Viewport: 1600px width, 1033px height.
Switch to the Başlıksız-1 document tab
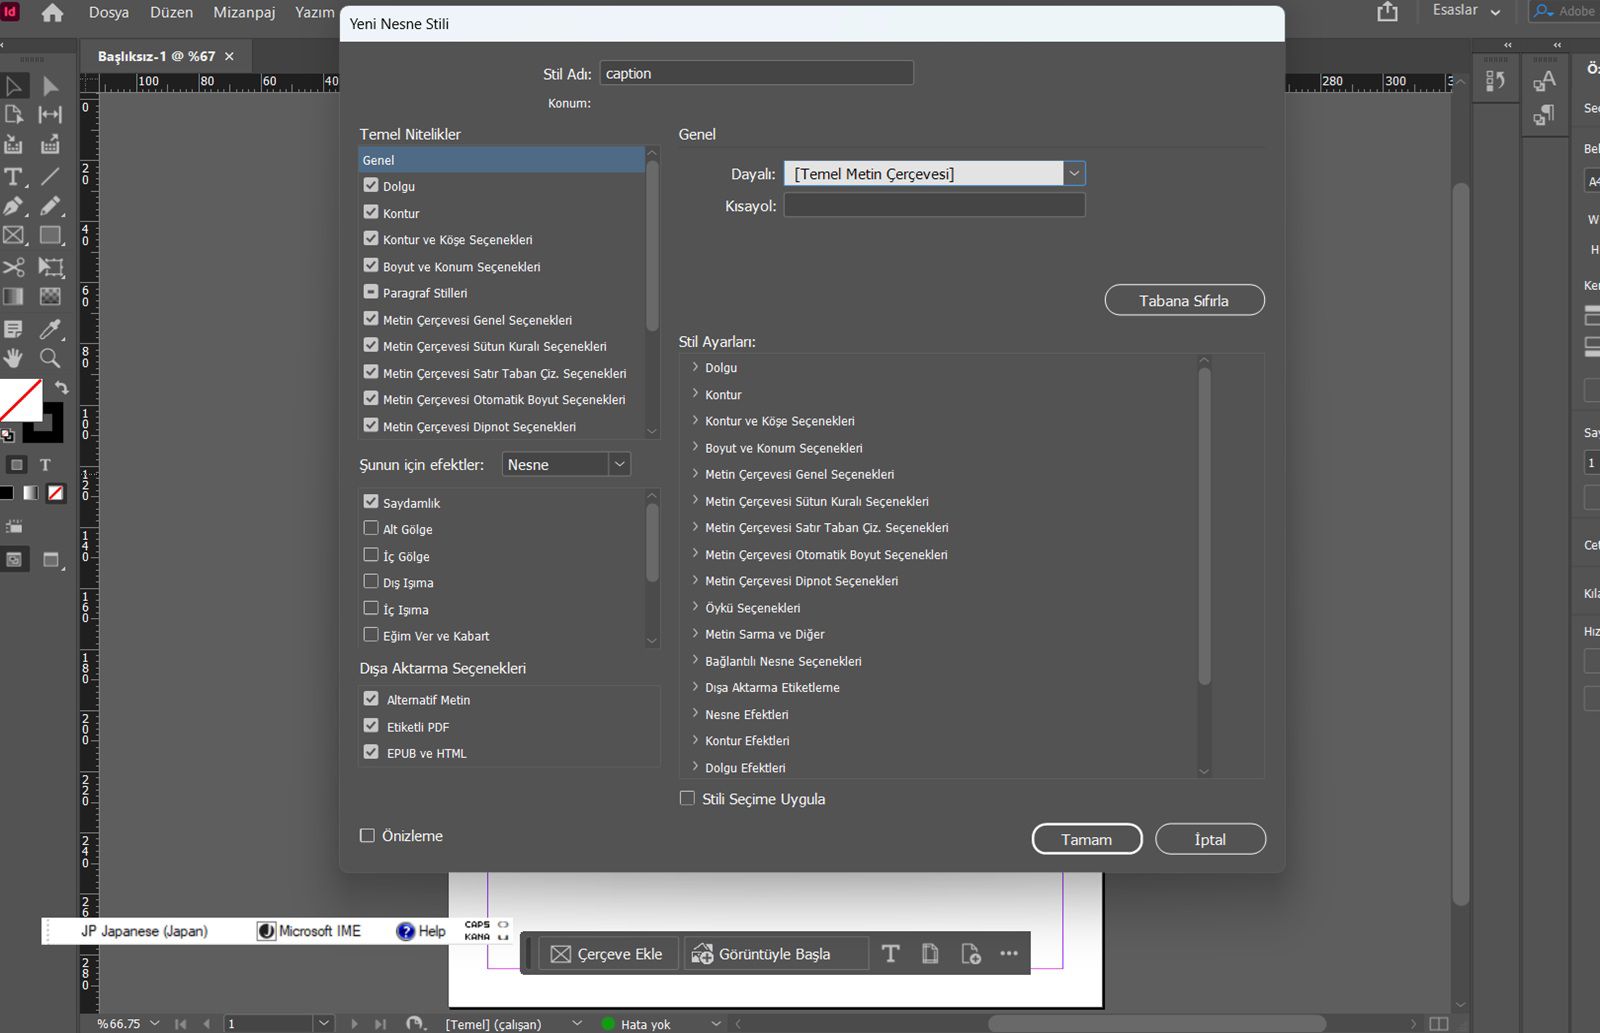(157, 56)
